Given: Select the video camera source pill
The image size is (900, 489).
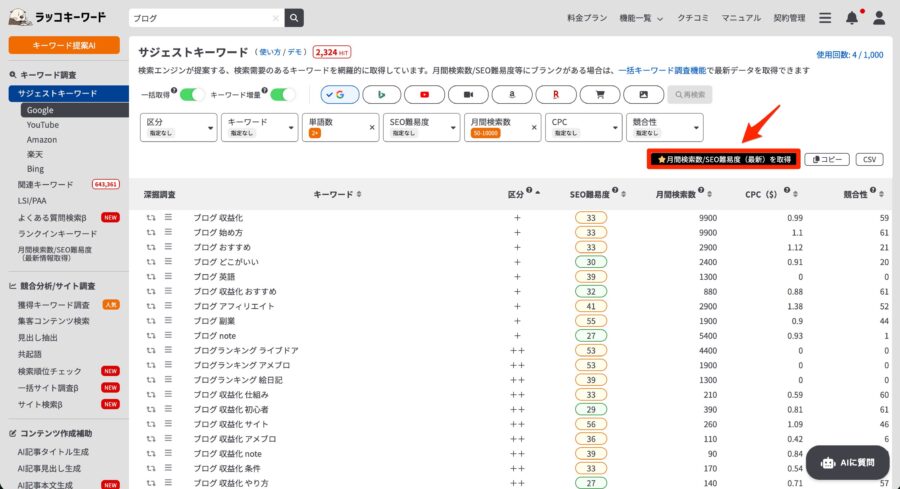Looking at the screenshot, I should (x=468, y=95).
